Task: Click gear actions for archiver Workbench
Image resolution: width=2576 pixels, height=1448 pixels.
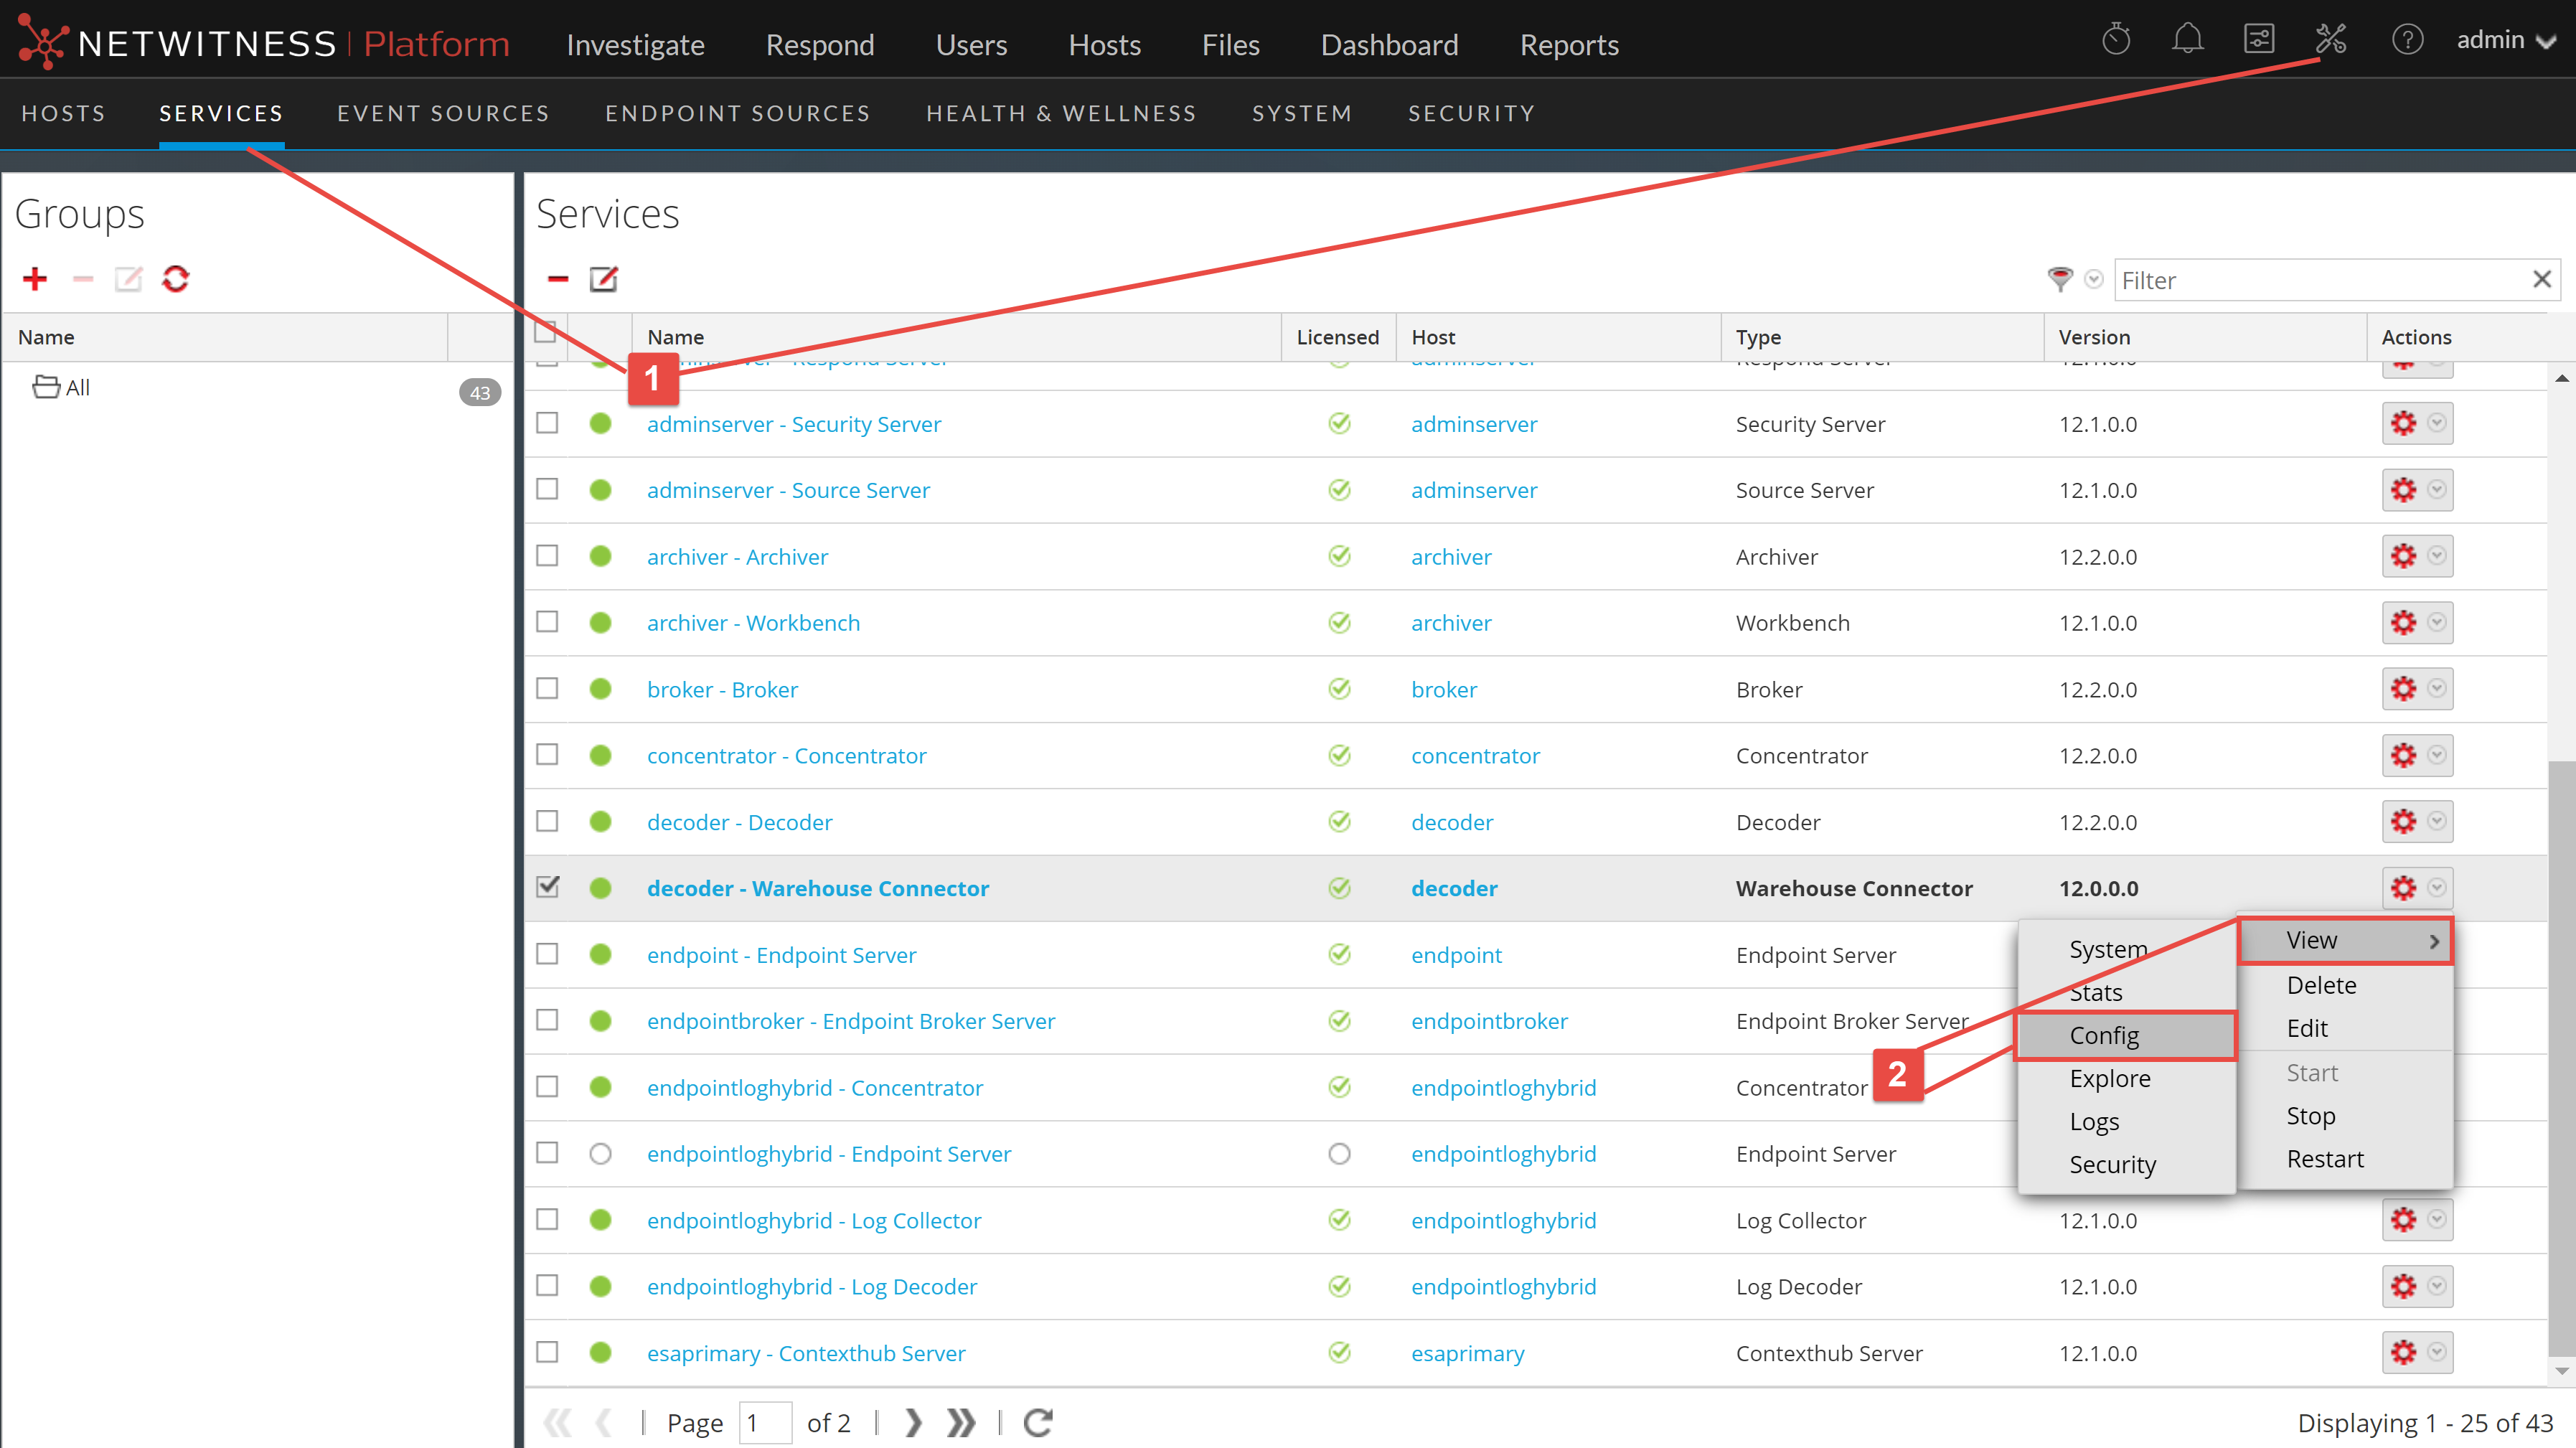Action: [2403, 622]
